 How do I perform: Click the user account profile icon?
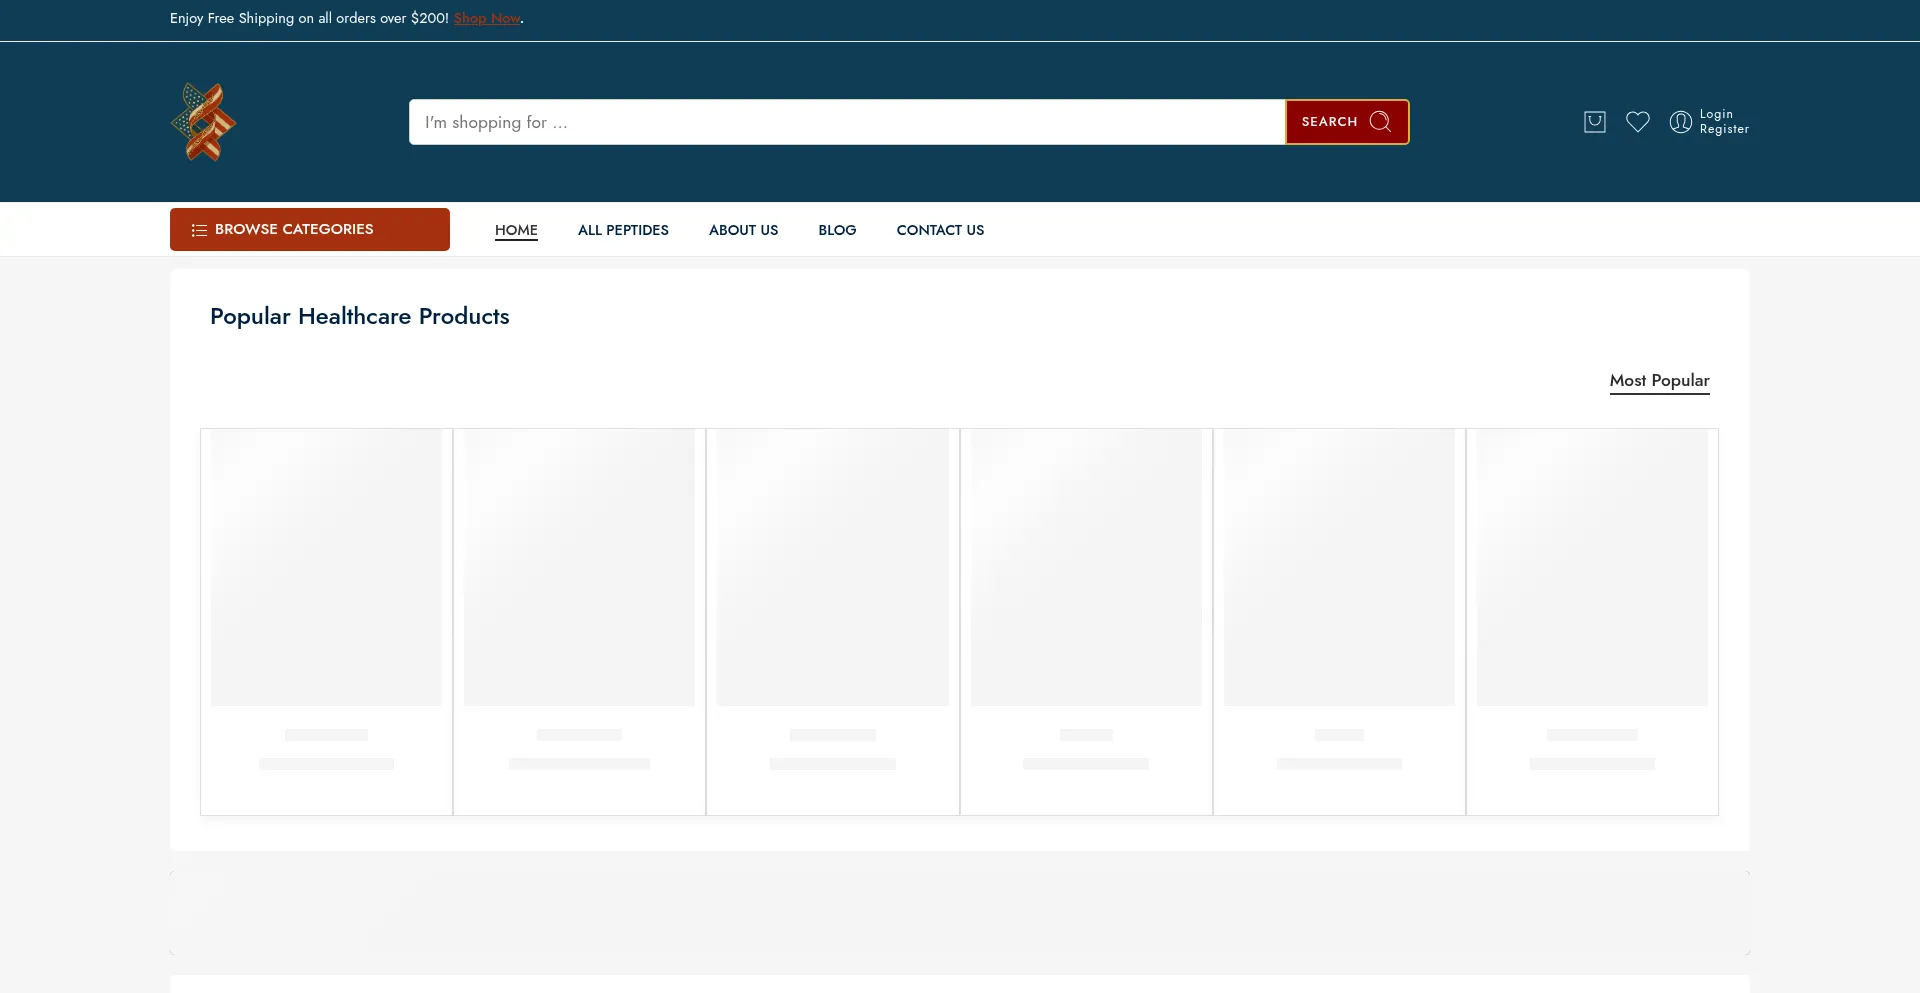tap(1680, 122)
